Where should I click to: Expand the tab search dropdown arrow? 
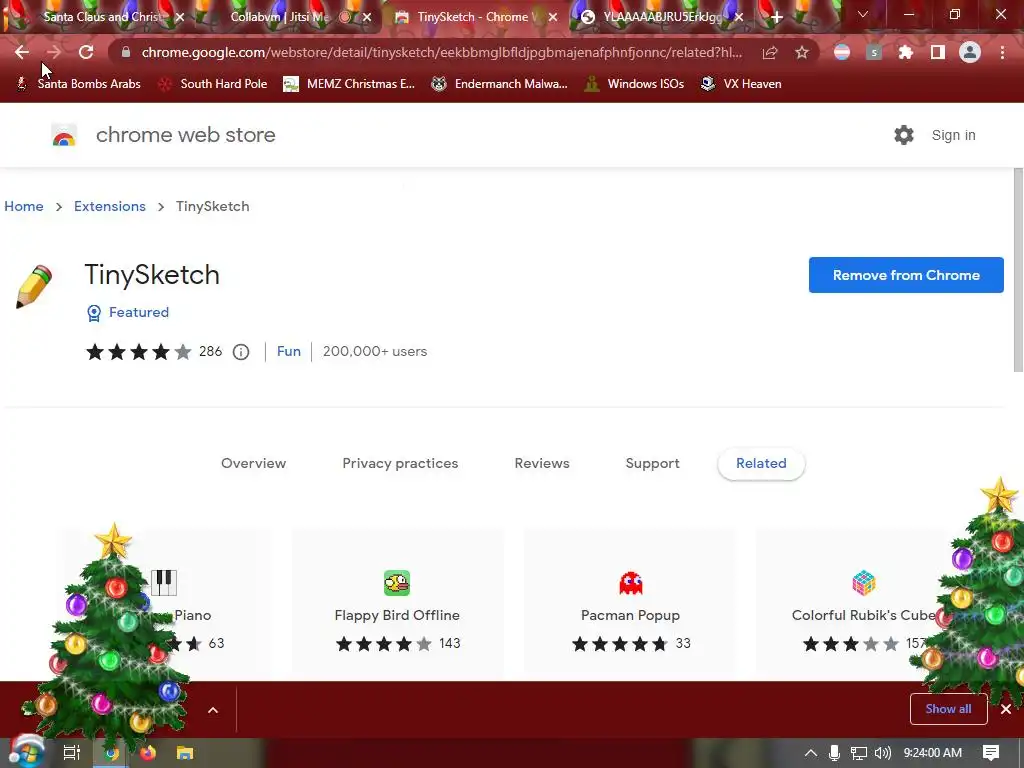pos(863,14)
